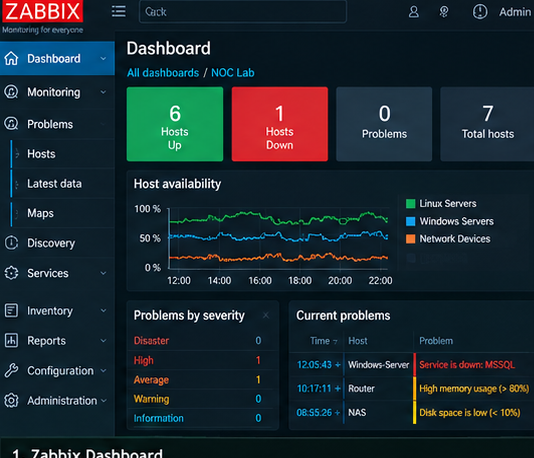
Task: Click the Inventory list icon
Action: (x=11, y=311)
